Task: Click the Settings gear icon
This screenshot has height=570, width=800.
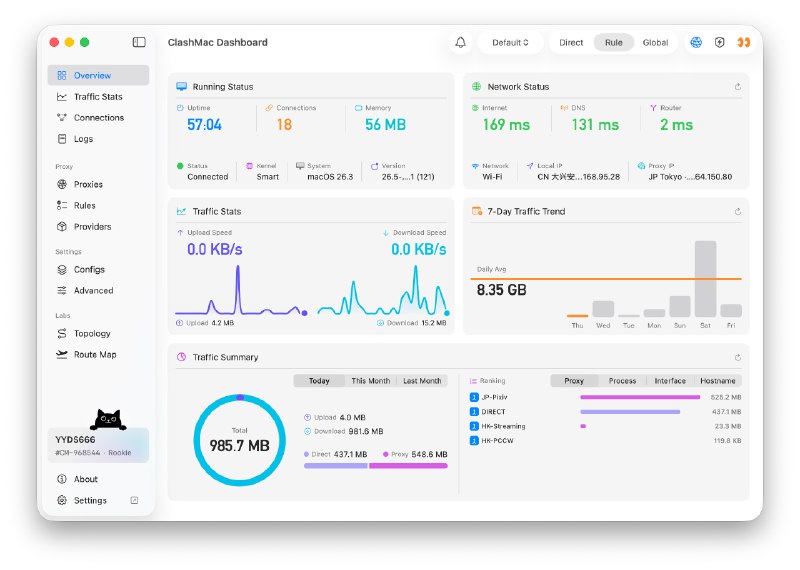Action: (x=62, y=500)
